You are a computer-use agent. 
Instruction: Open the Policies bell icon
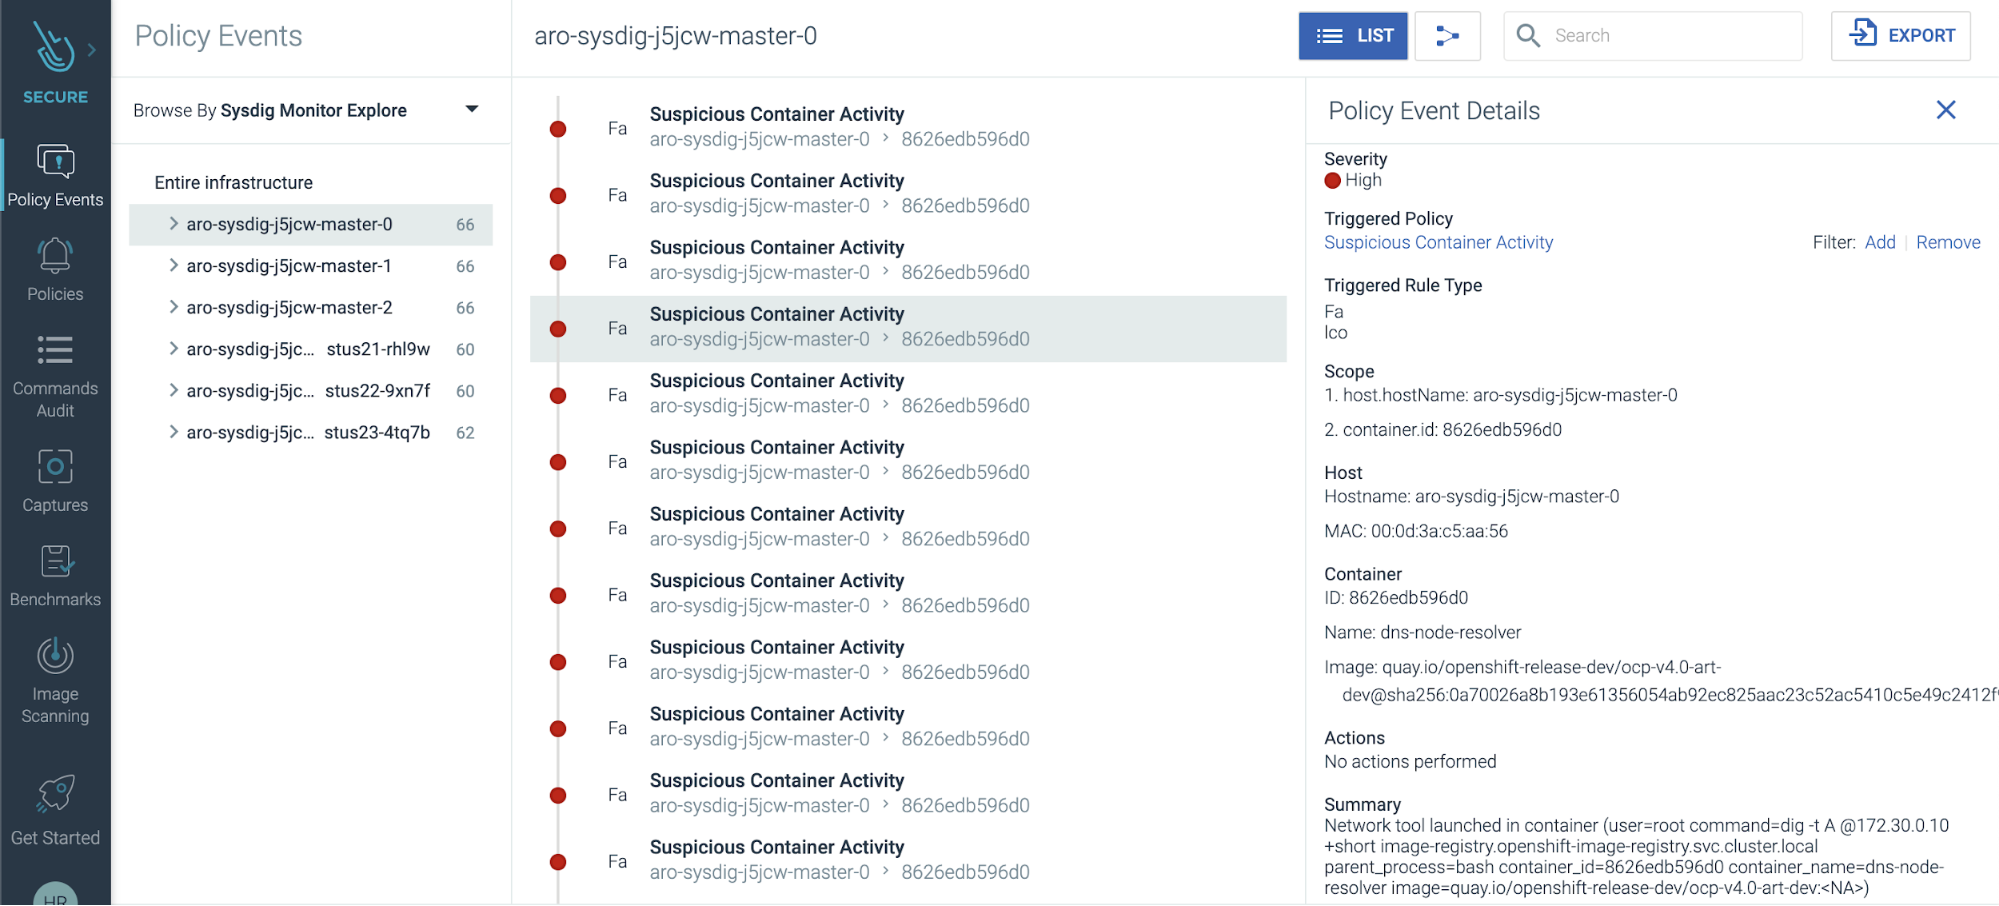point(55,256)
